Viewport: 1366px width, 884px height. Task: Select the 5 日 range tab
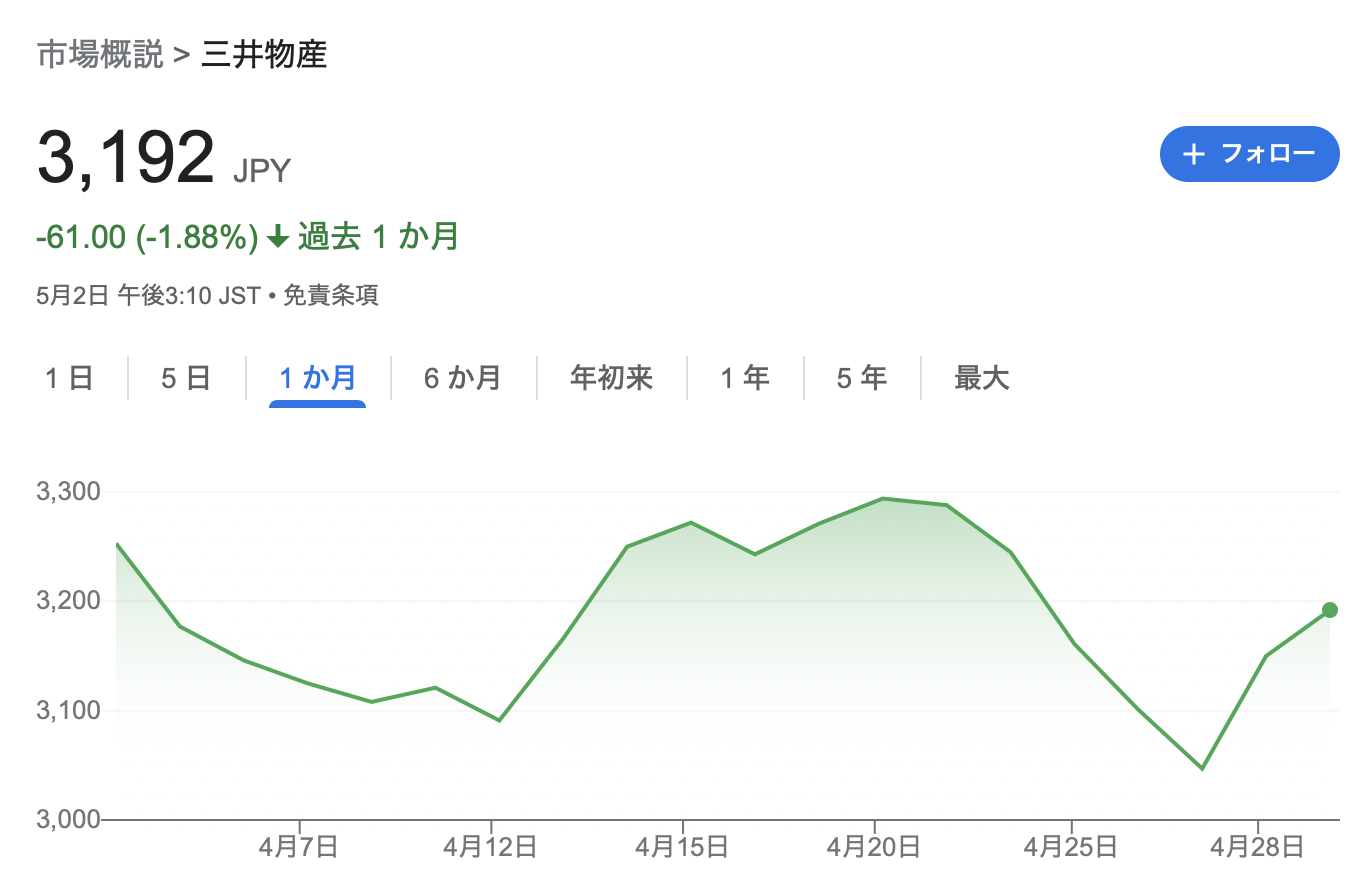[x=186, y=378]
